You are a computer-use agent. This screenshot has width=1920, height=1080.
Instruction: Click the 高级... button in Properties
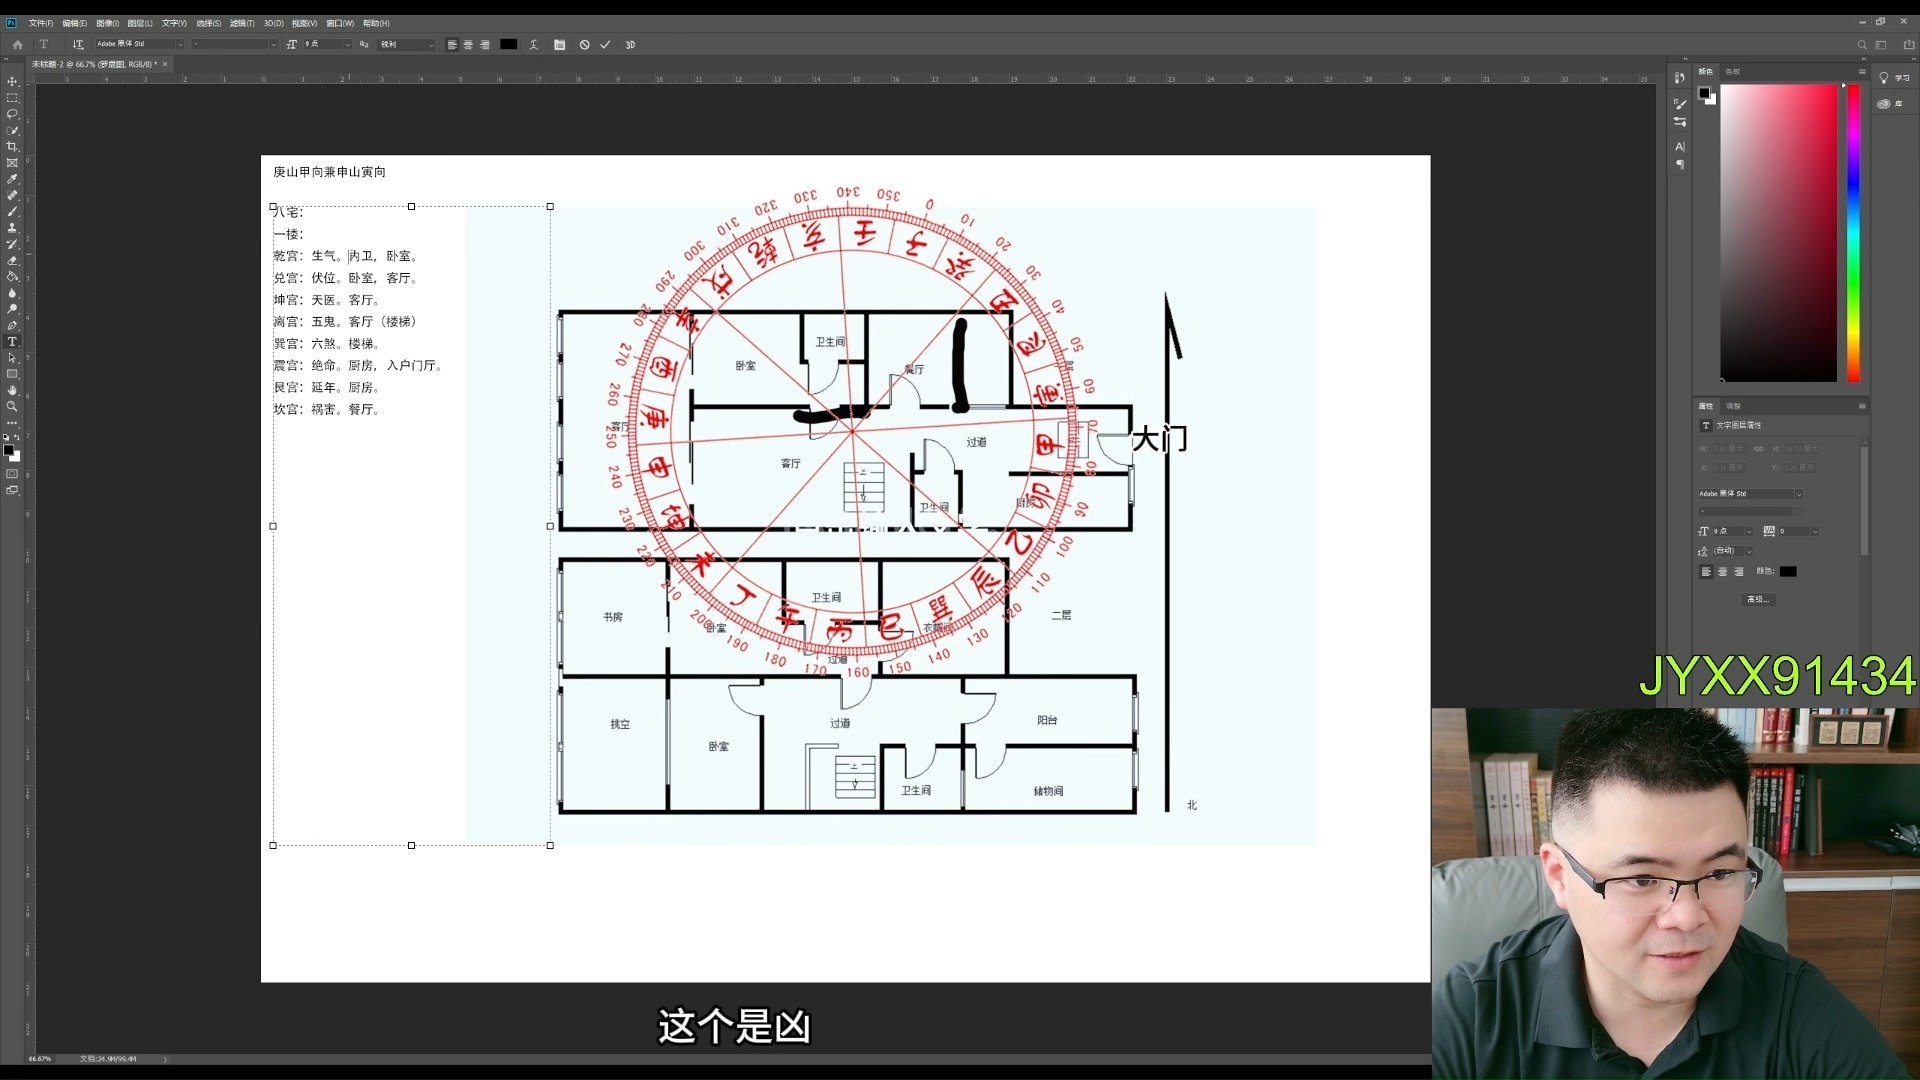point(1758,600)
